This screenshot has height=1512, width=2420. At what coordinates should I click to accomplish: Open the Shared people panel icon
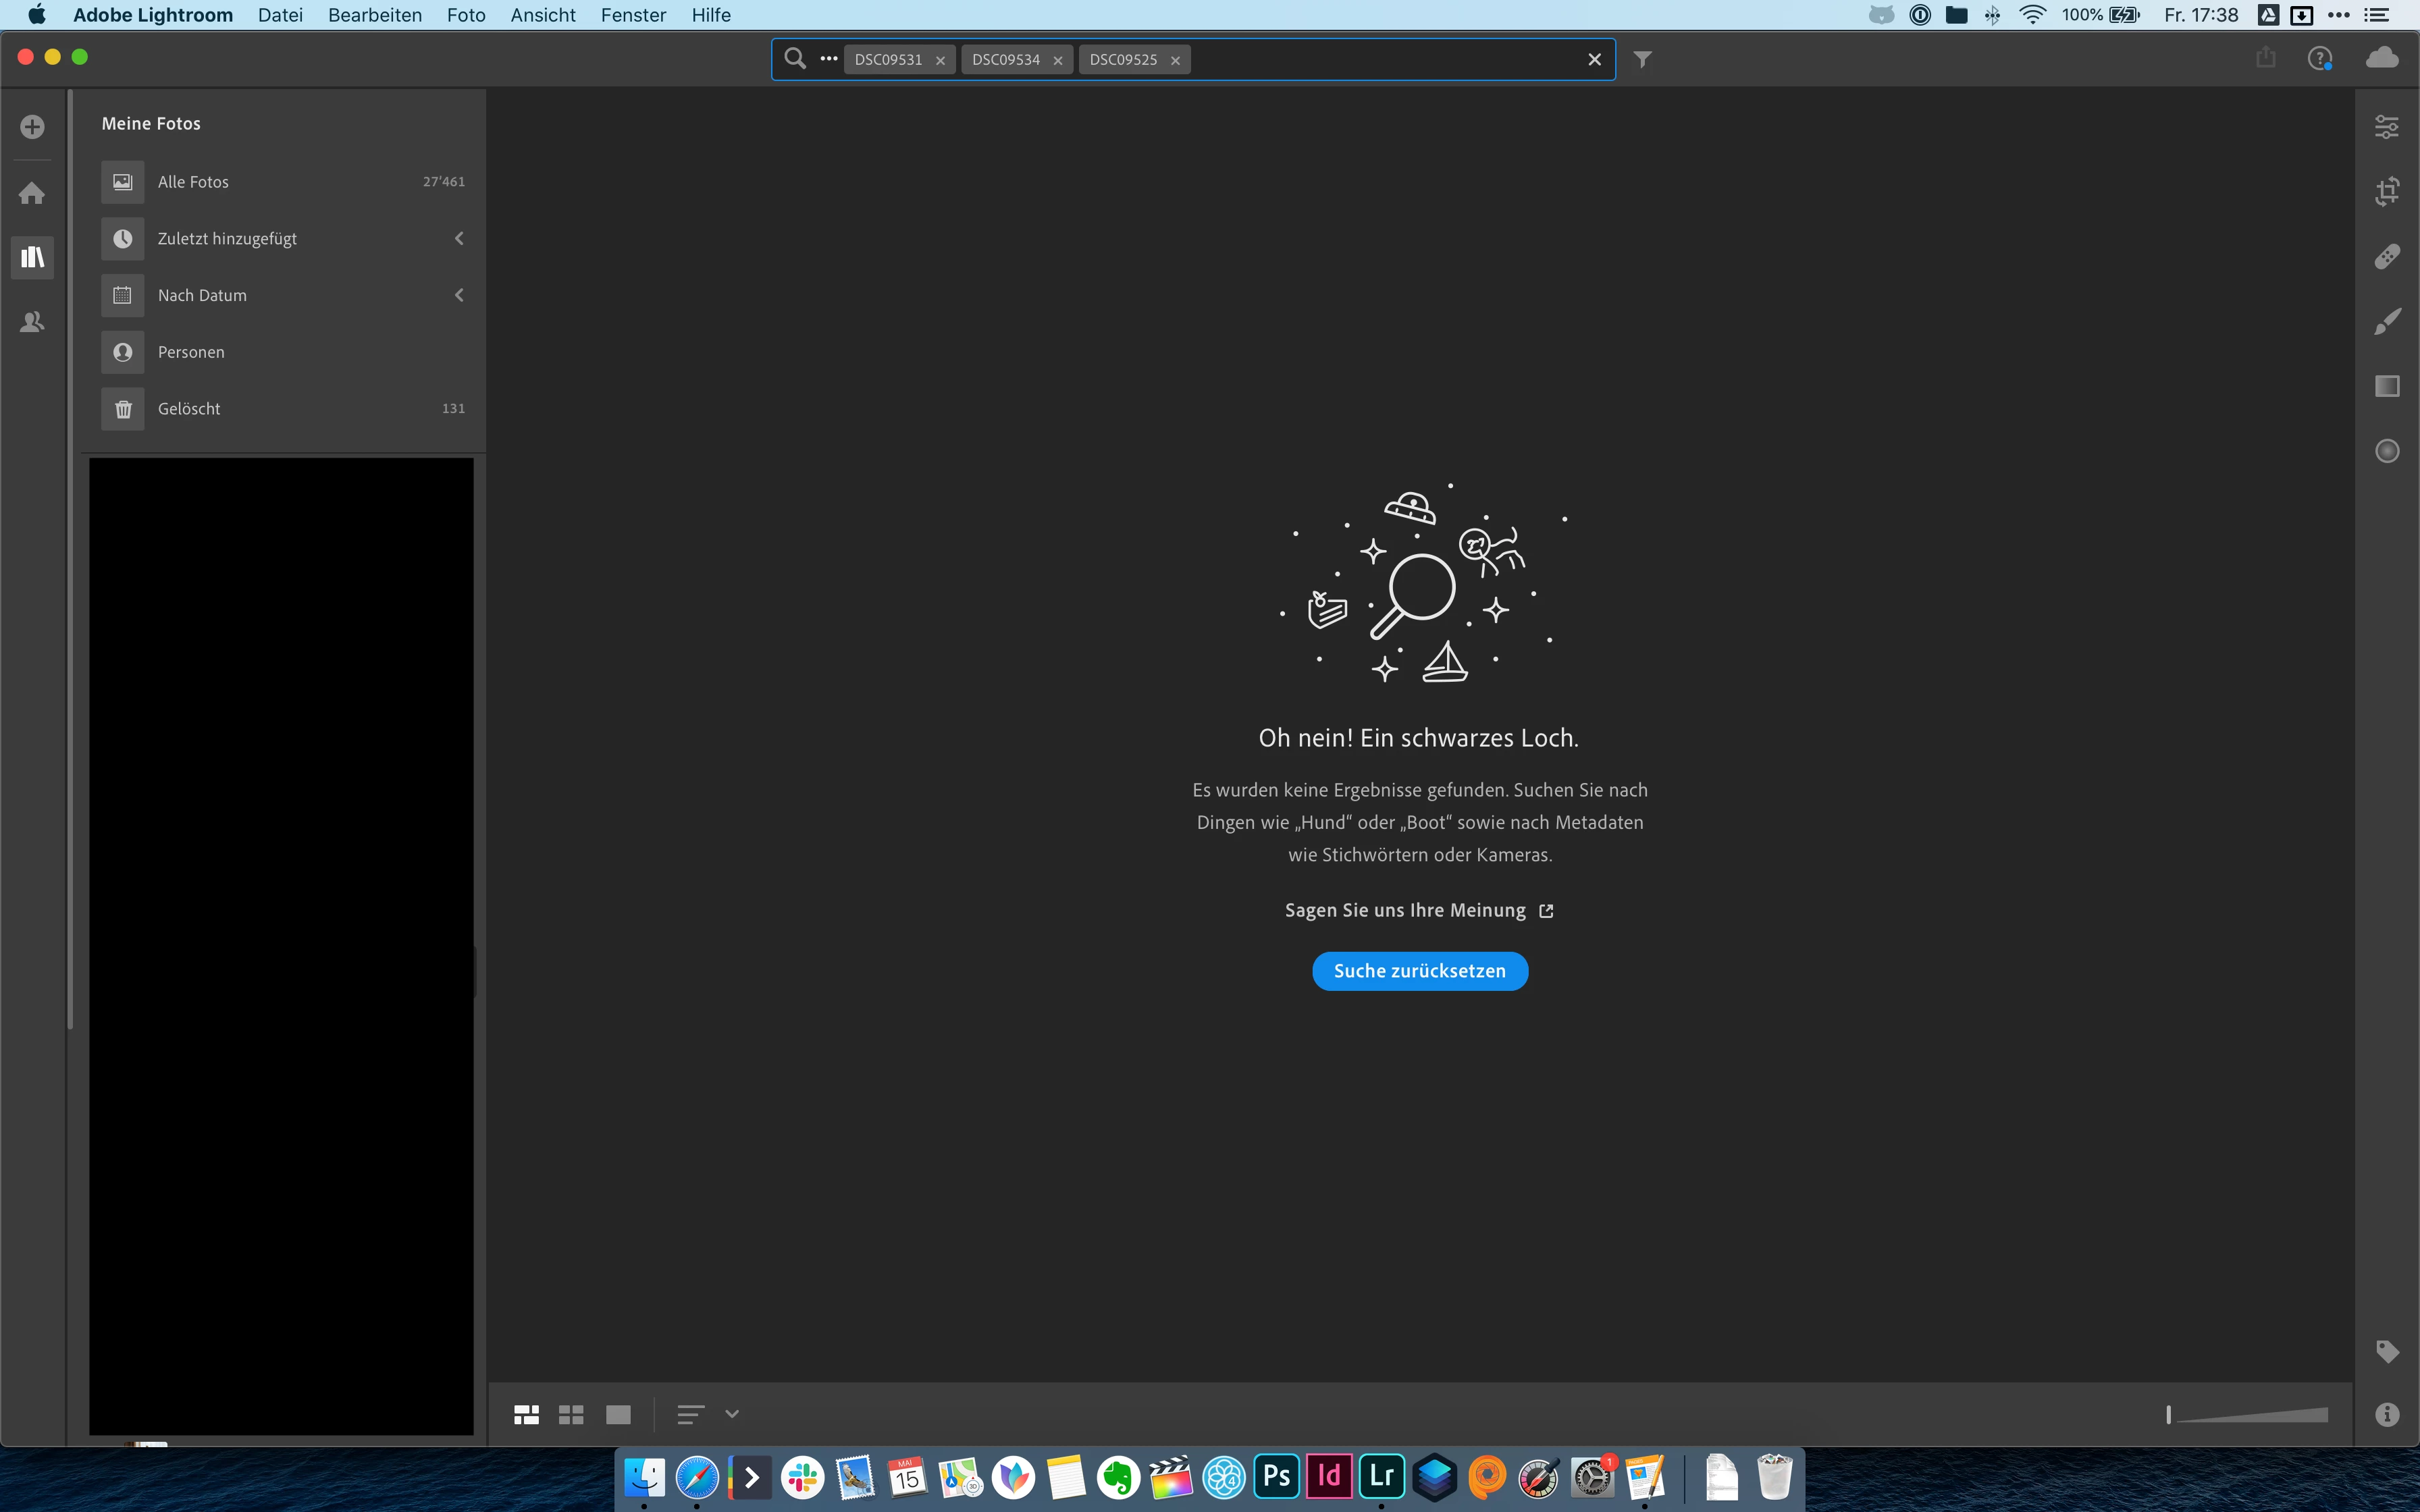(32, 322)
